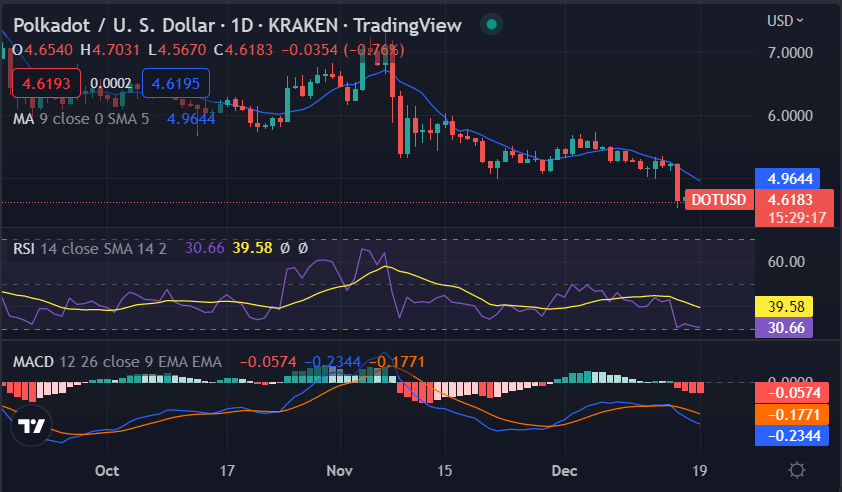Click the 19 date on time axis

click(699, 471)
